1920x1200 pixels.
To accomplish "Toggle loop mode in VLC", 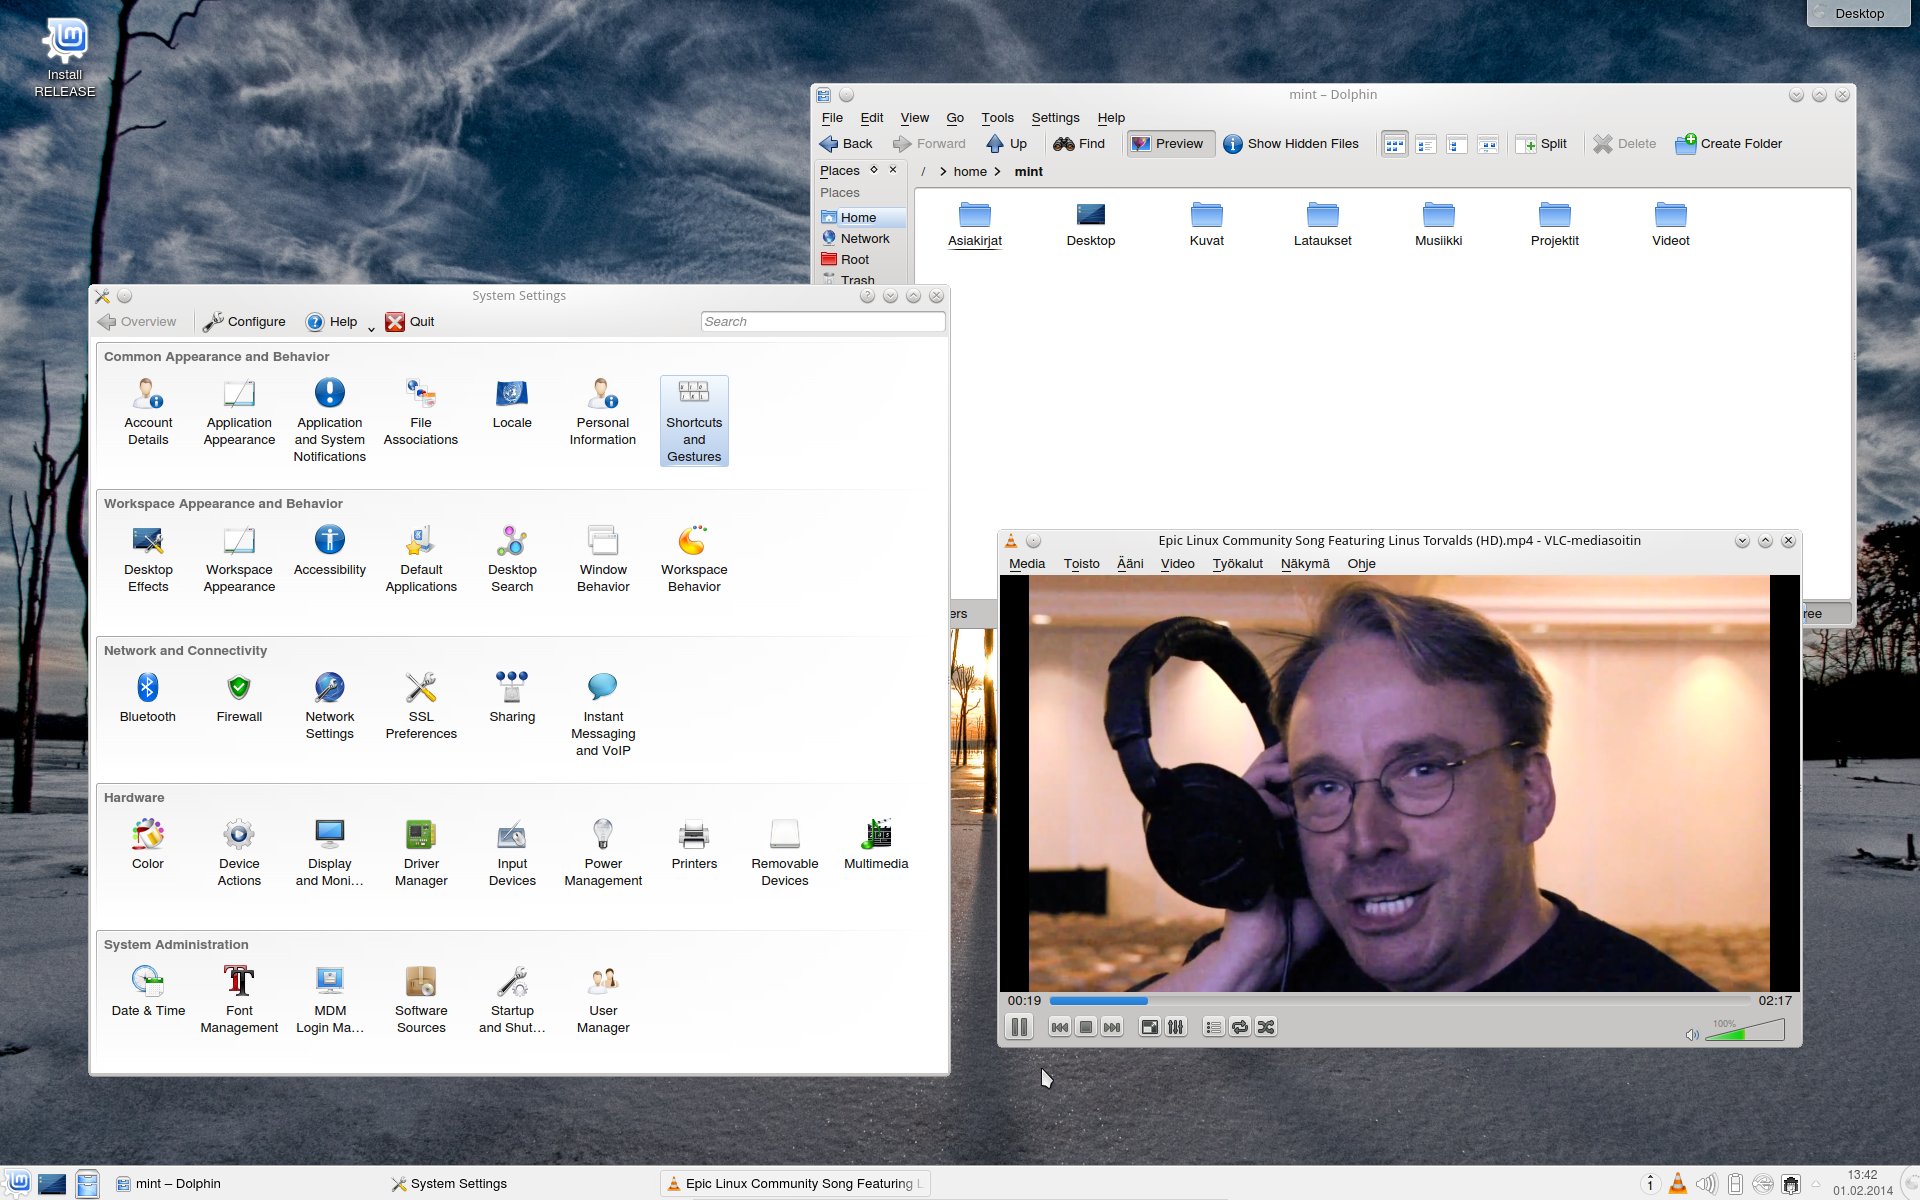I will coord(1240,1027).
